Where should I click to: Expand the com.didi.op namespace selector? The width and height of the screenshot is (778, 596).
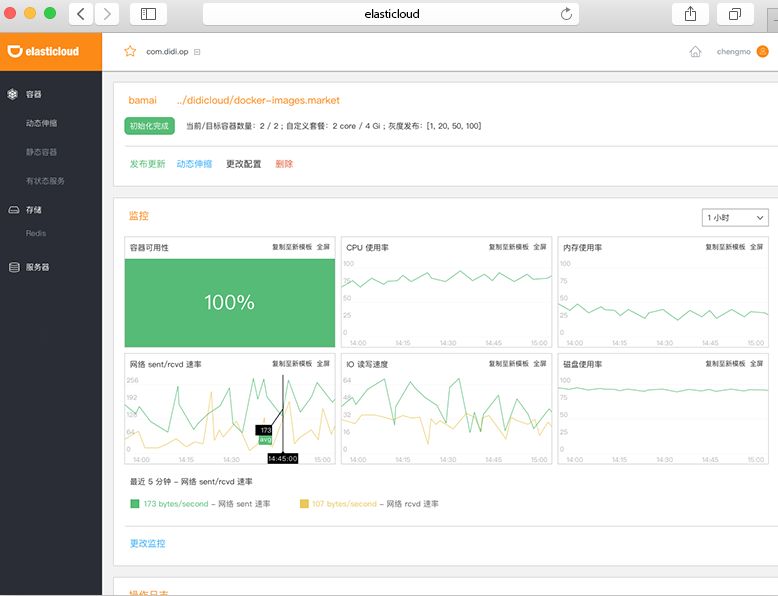pyautogui.click(x=197, y=52)
